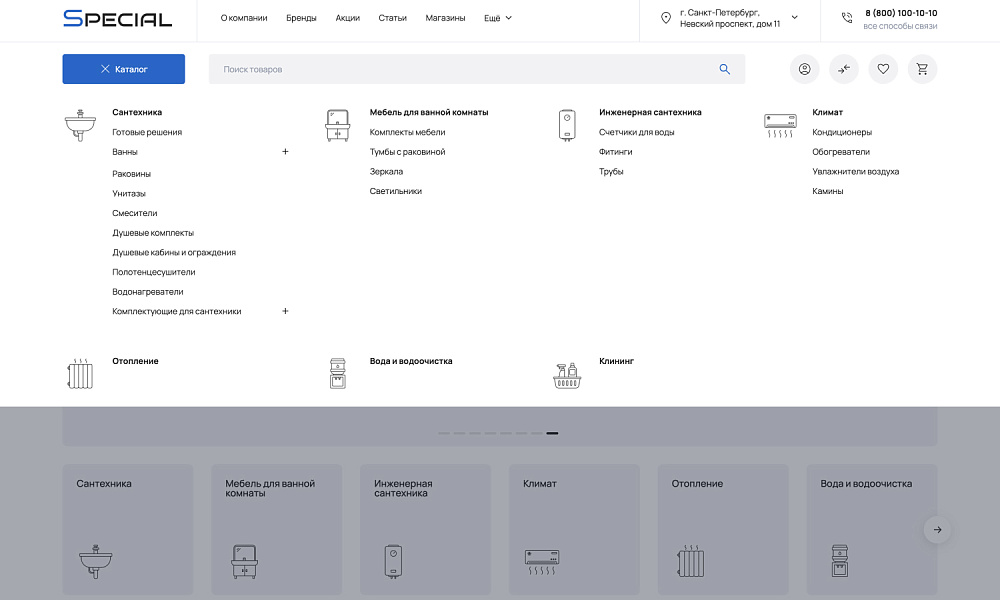Viewport: 1000px width, 600px height.
Task: Click the blue Каталог button
Action: click(123, 69)
